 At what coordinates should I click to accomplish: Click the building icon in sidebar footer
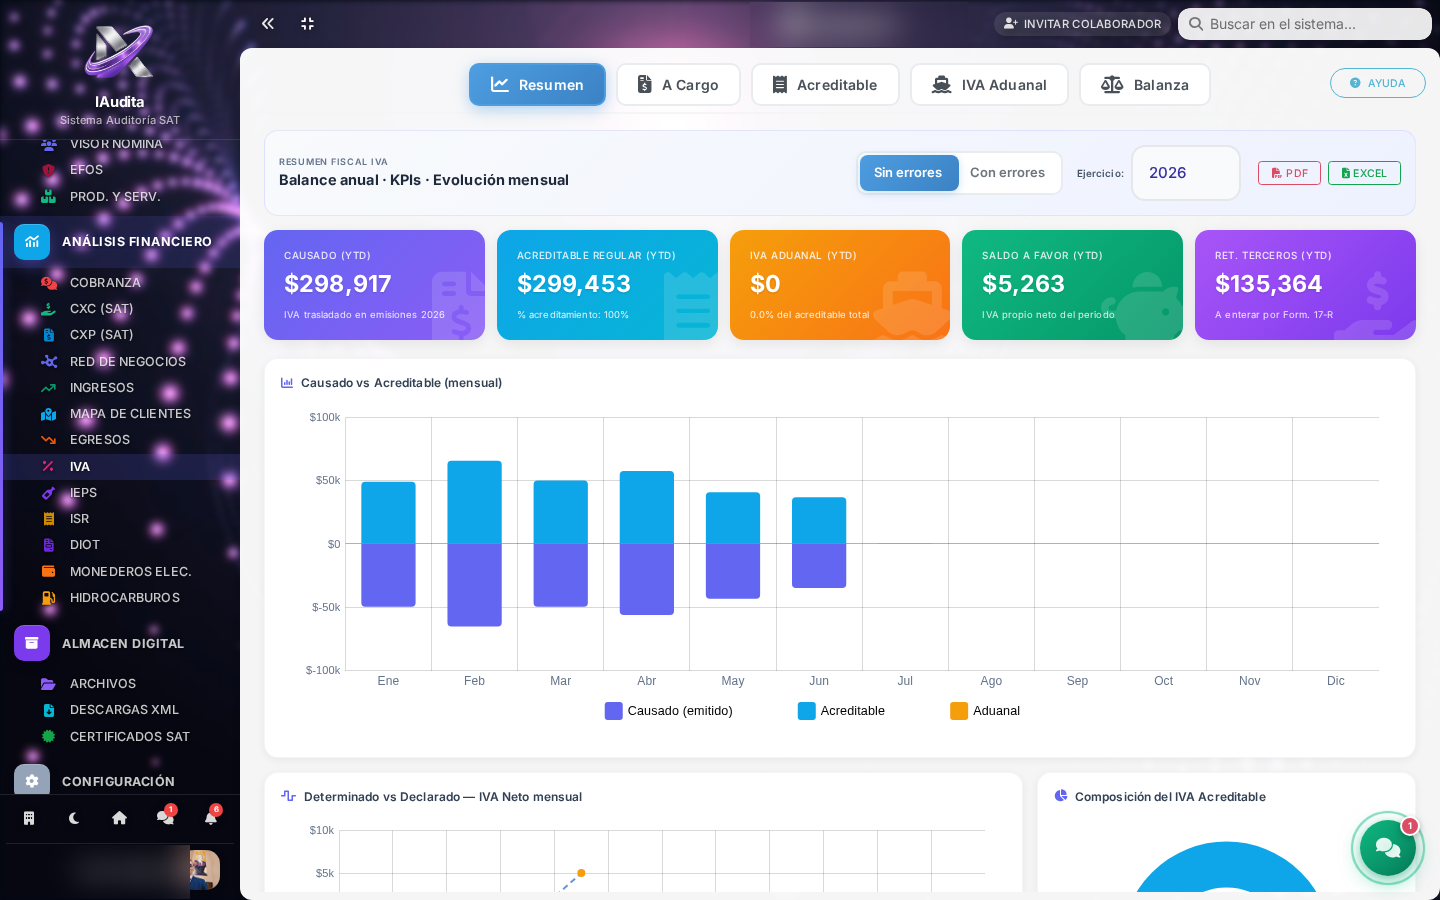(x=29, y=818)
